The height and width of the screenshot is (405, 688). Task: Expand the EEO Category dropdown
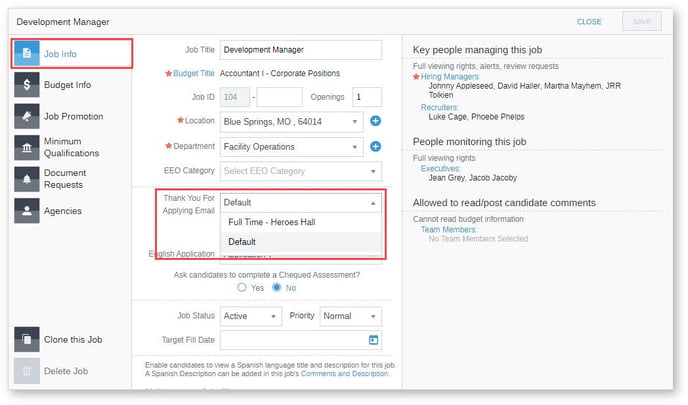[x=301, y=171]
